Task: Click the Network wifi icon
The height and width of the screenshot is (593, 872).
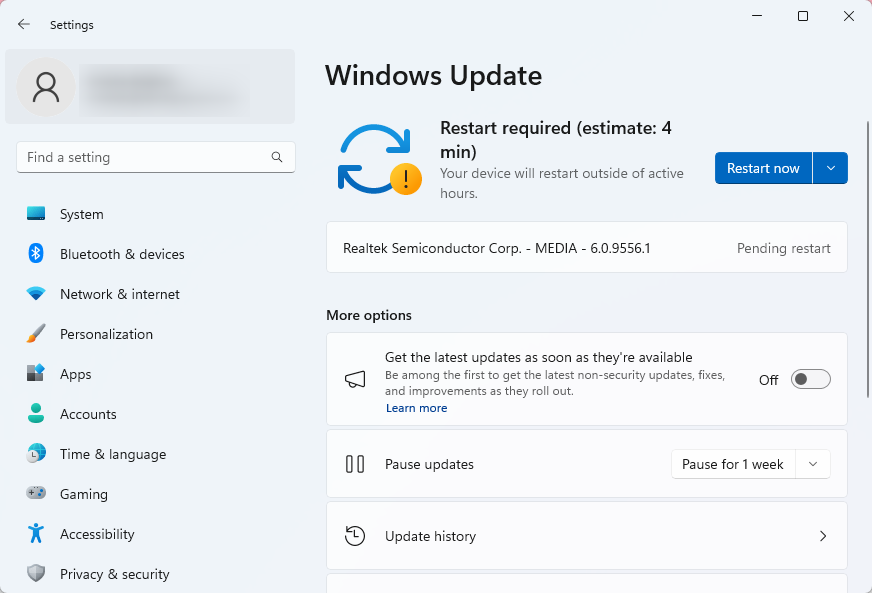Action: click(36, 294)
